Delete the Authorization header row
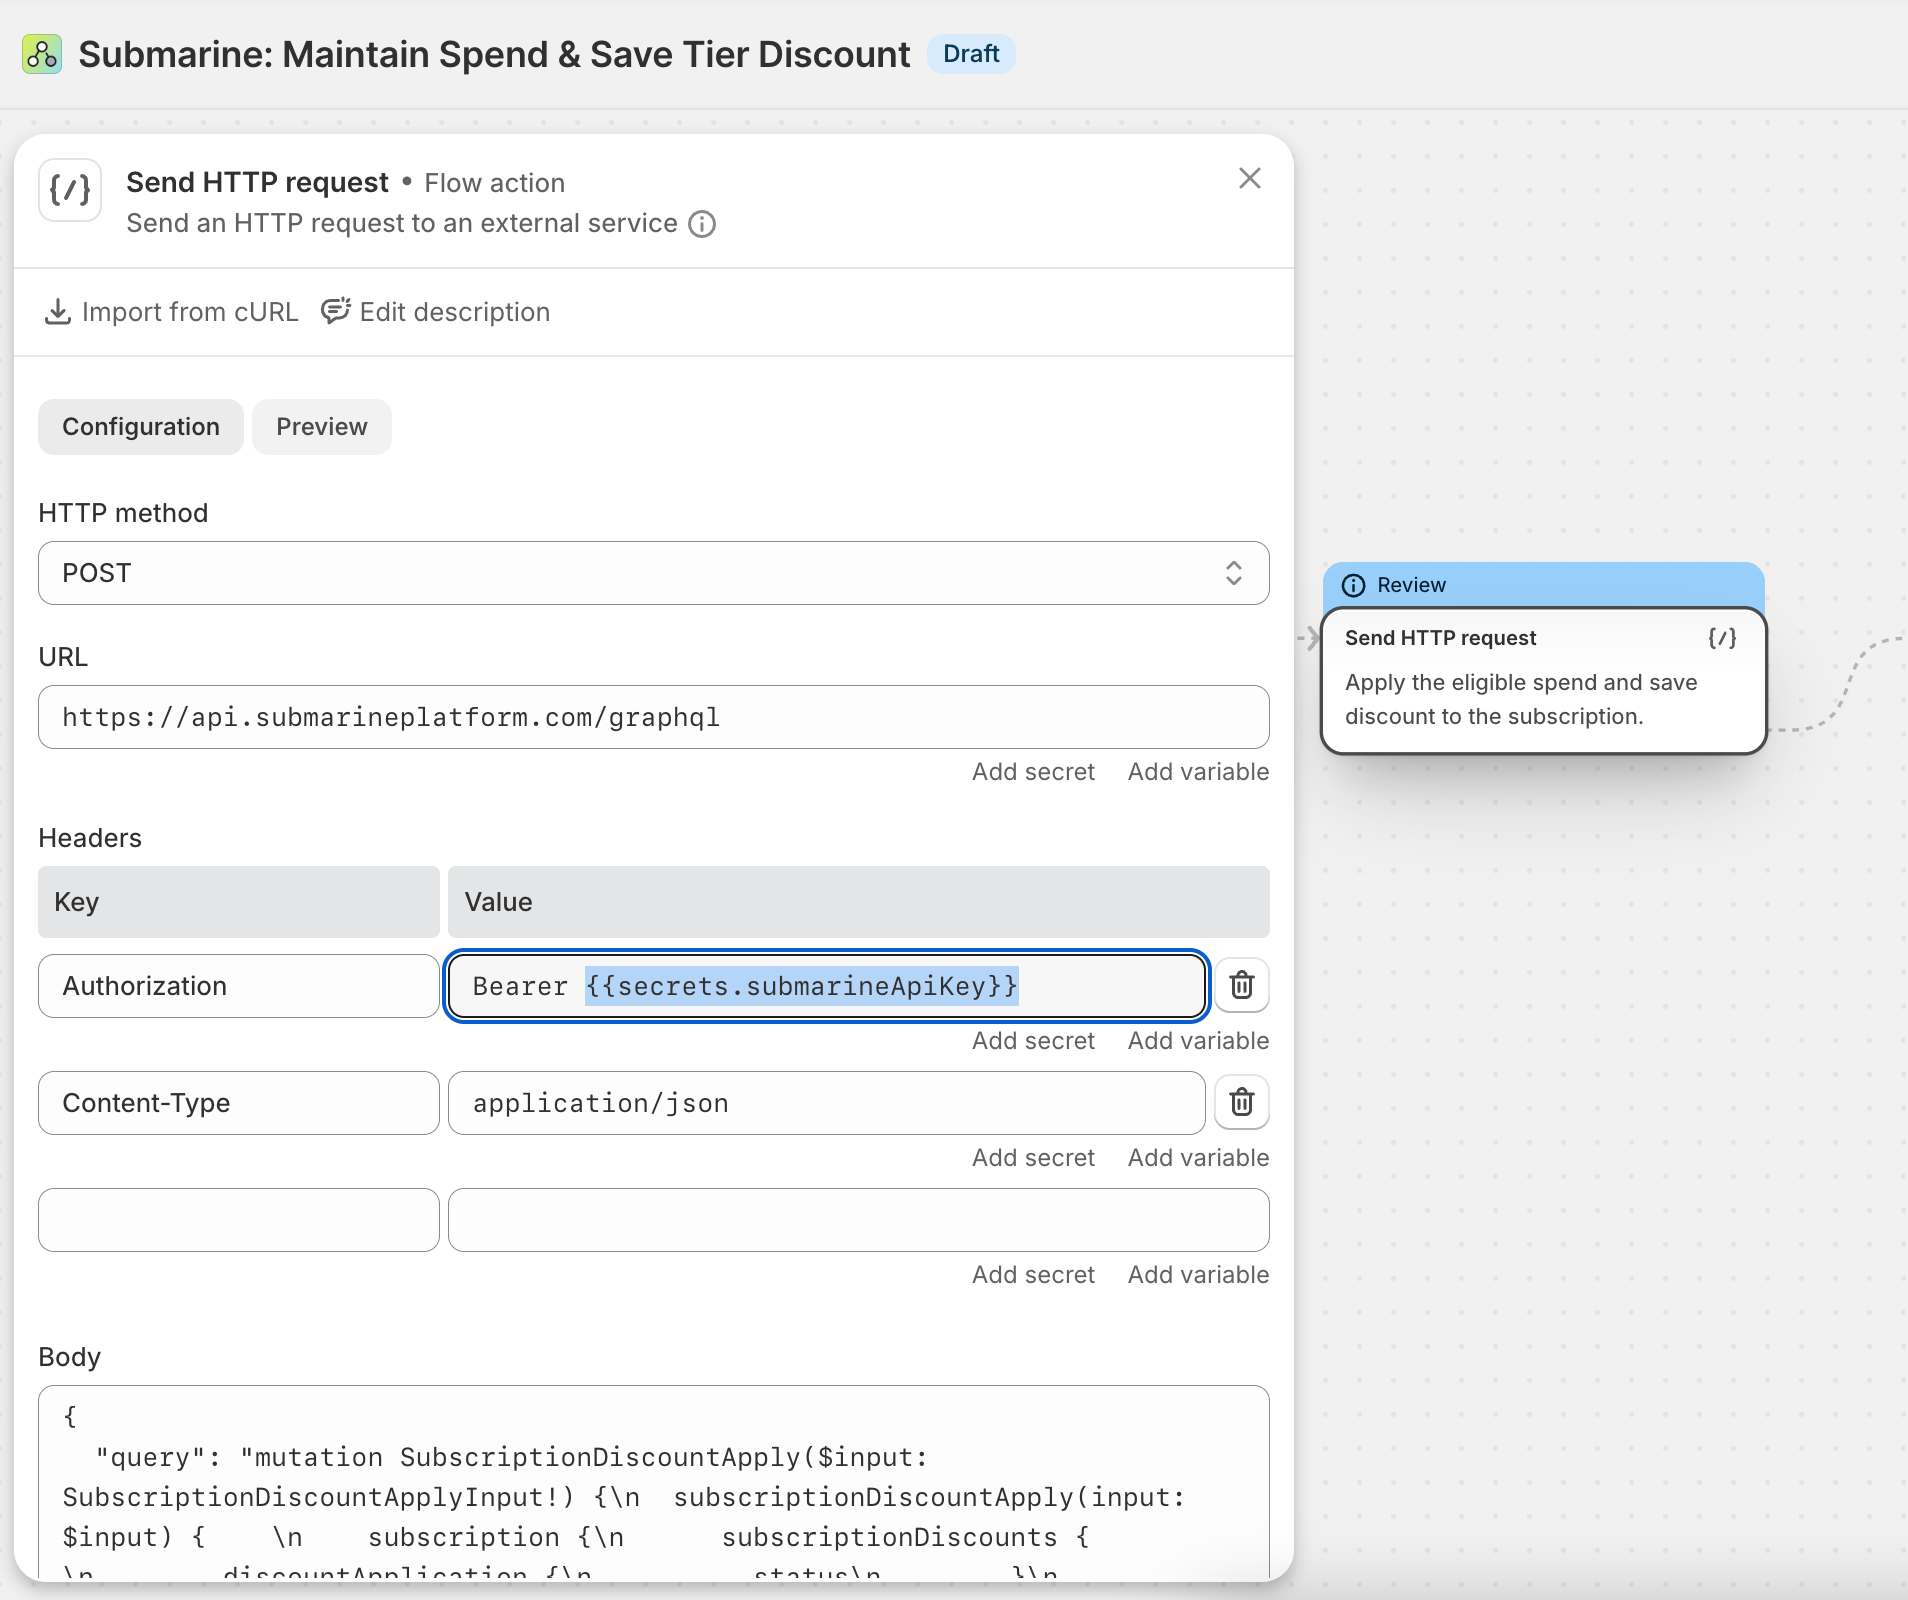Screen dimensions: 1908x1600 pos(1241,985)
